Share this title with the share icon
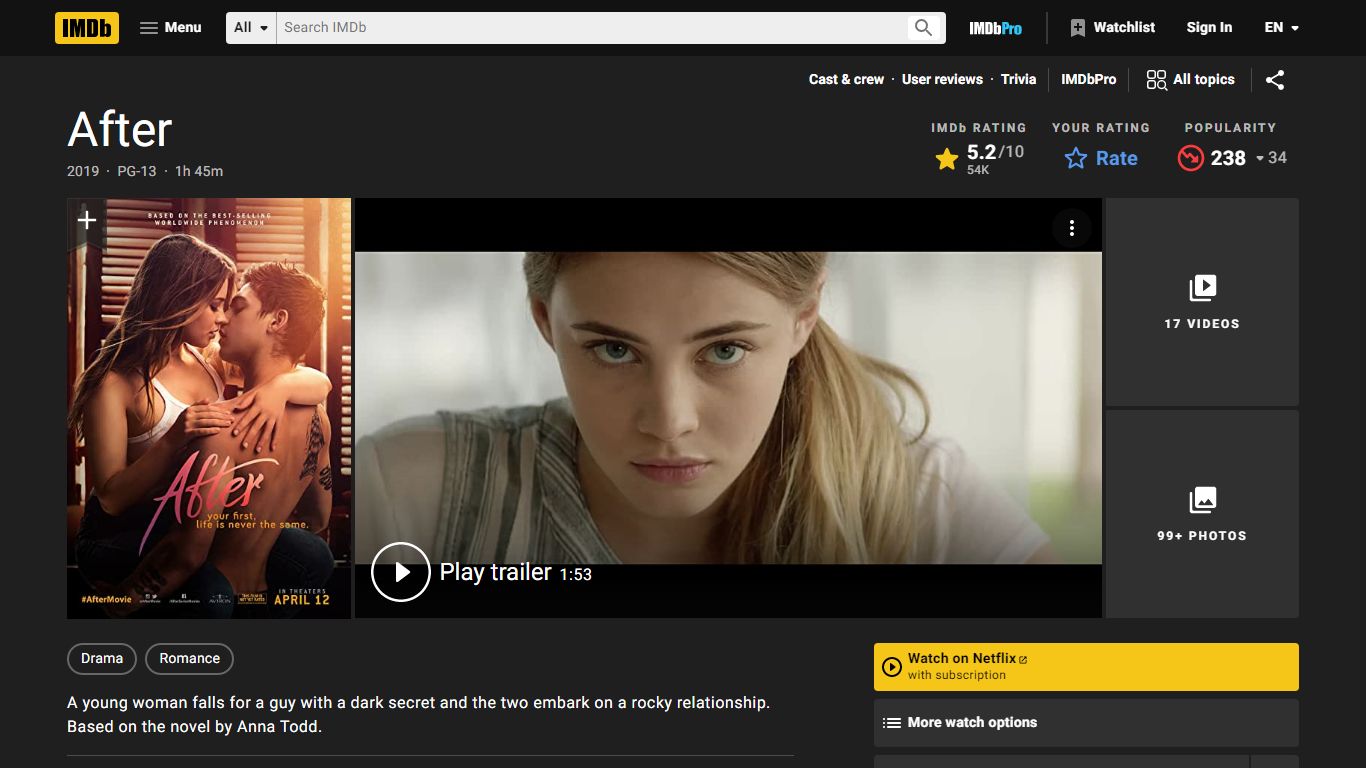Image resolution: width=1366 pixels, height=768 pixels. (x=1275, y=80)
